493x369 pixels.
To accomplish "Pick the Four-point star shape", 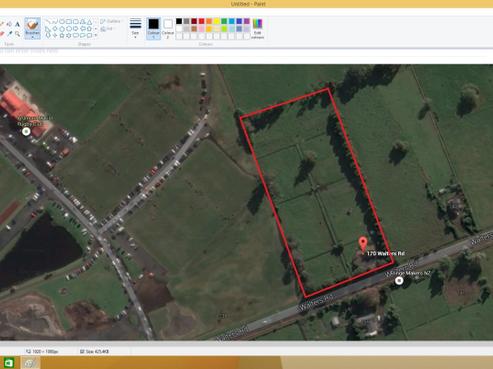I will coord(55,35).
